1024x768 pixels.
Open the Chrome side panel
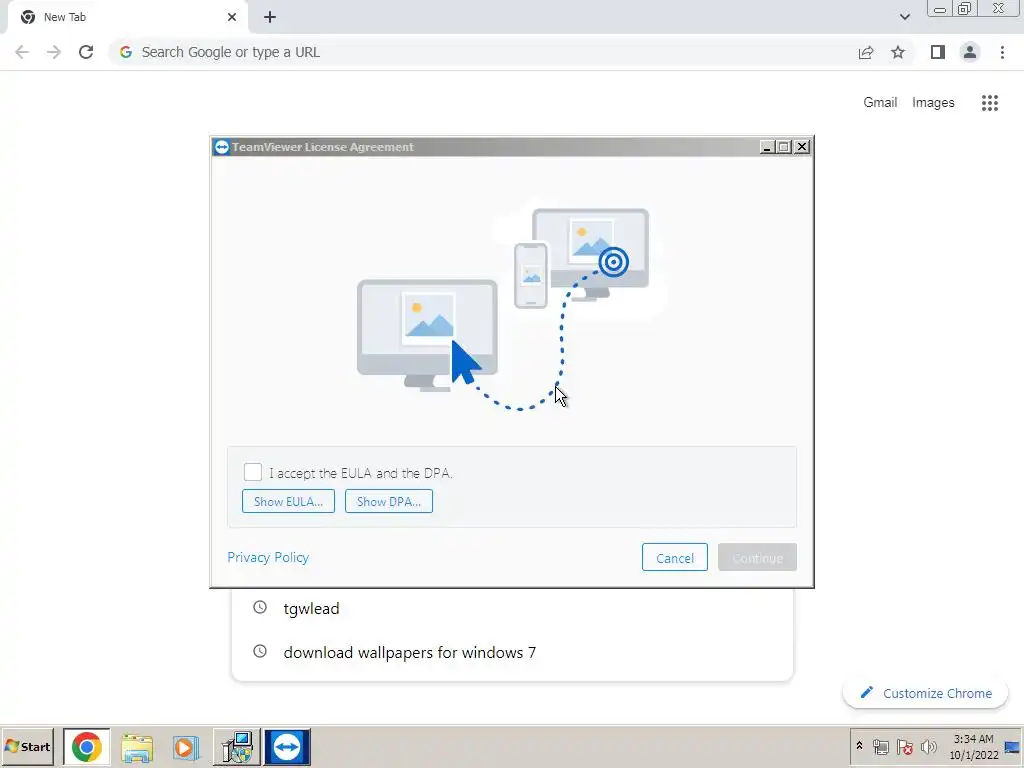(938, 52)
